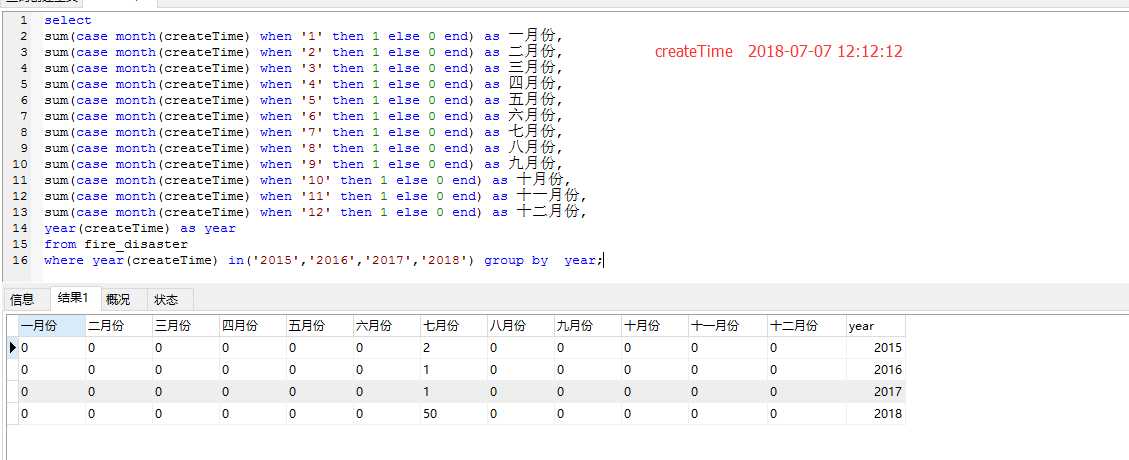Select the 九月份 column header
1129x460 pixels.
(587, 325)
